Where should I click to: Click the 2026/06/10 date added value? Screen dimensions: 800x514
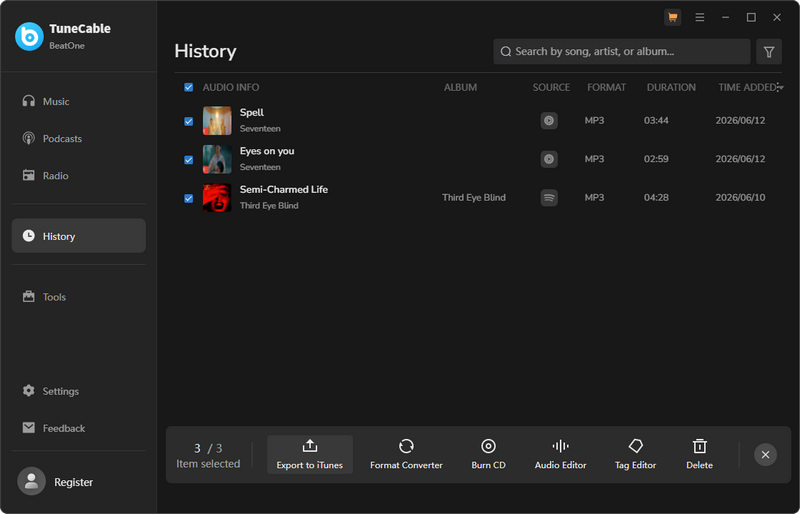pyautogui.click(x=740, y=198)
